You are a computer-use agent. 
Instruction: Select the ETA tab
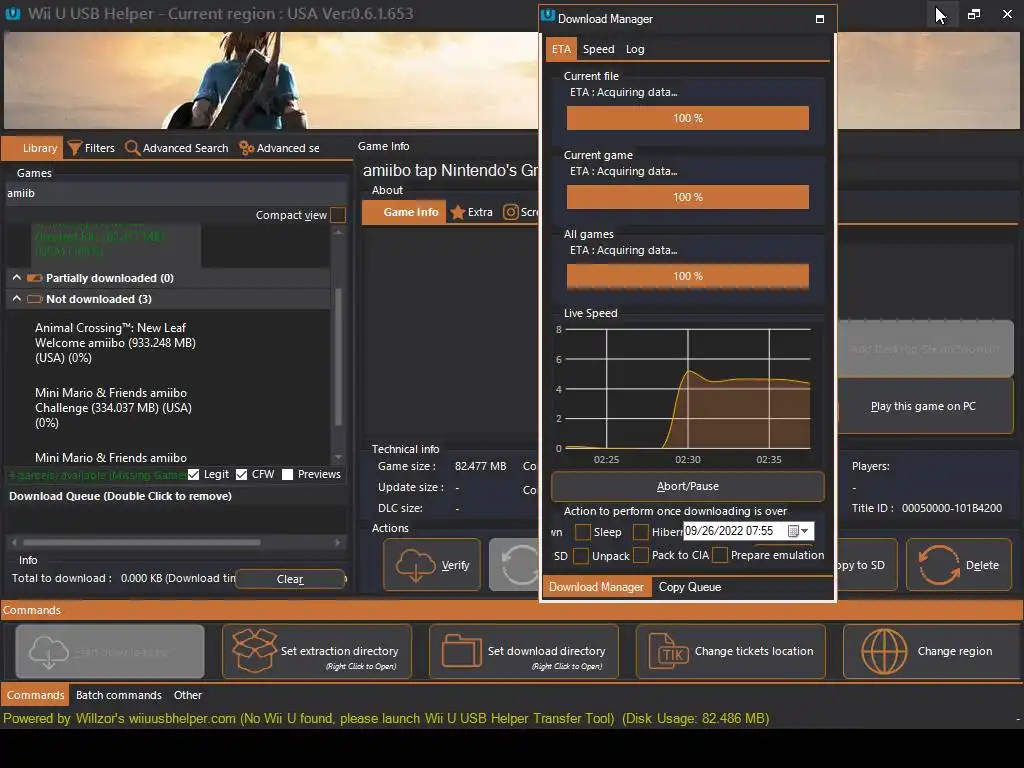[561, 49]
